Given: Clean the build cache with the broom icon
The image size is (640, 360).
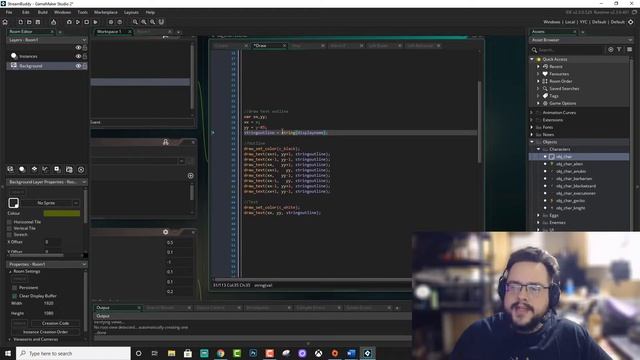Looking at the screenshot, I should (53, 22).
